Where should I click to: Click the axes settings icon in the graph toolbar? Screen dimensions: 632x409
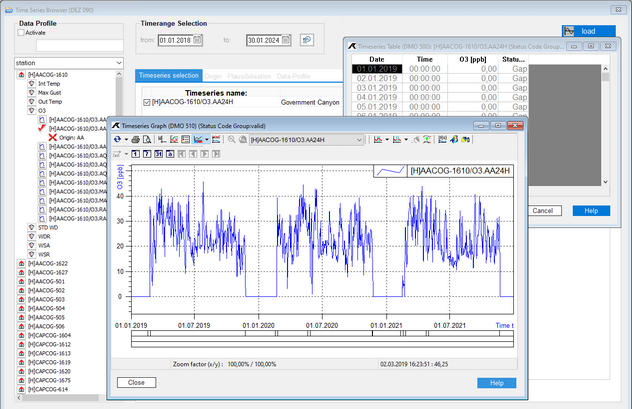click(162, 139)
